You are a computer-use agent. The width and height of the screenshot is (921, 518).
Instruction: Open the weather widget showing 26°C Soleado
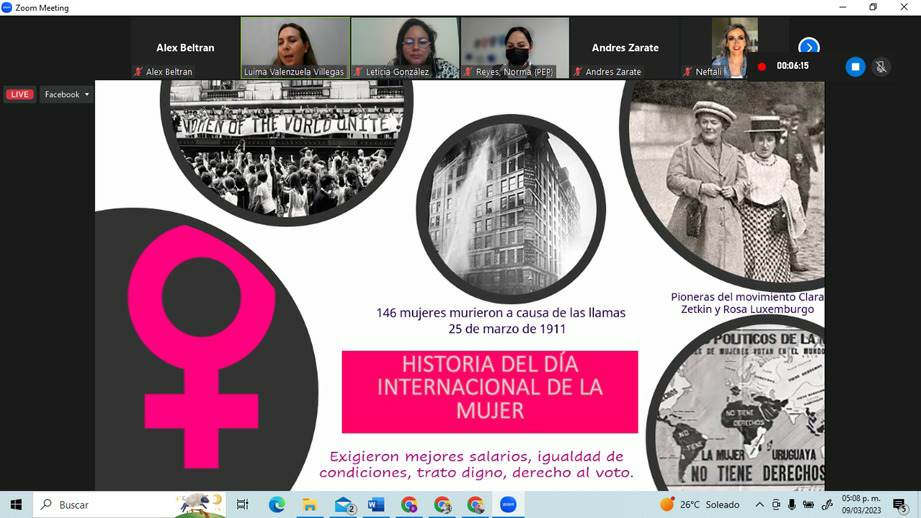click(x=700, y=504)
